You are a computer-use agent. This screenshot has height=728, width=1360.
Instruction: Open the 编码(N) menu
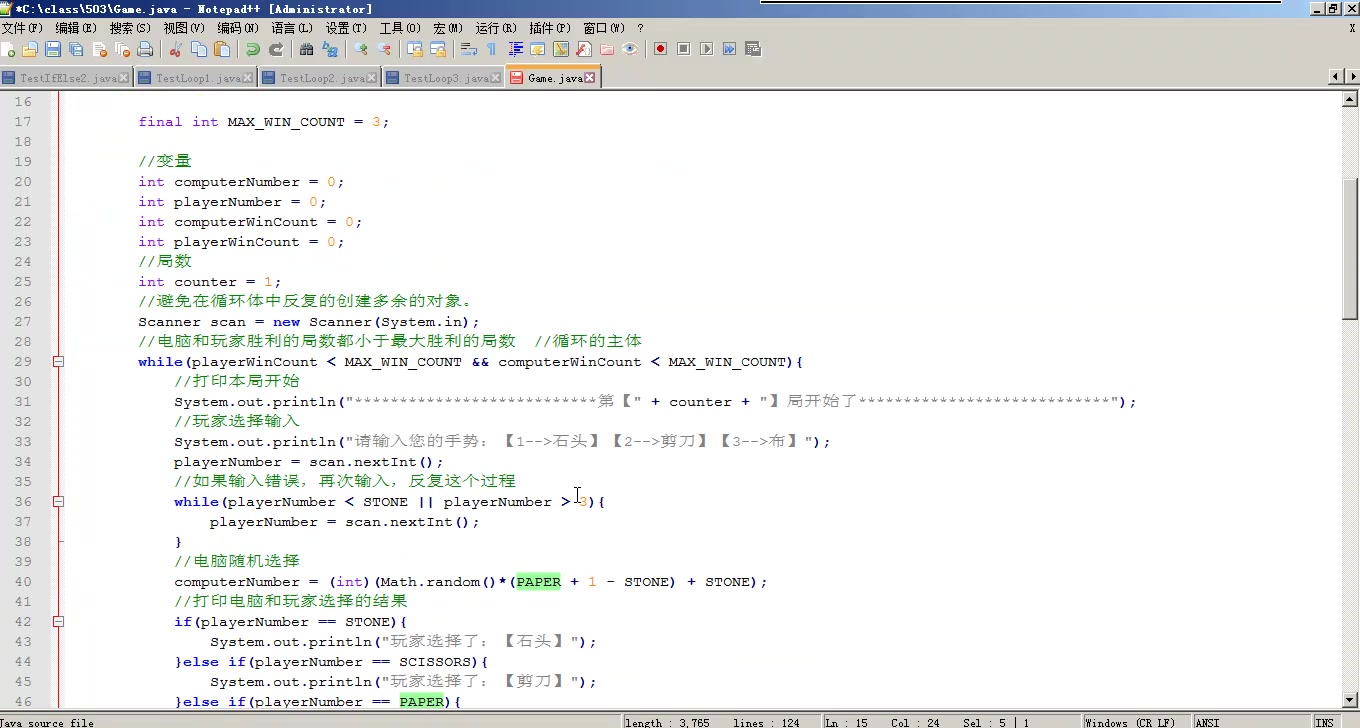238,28
